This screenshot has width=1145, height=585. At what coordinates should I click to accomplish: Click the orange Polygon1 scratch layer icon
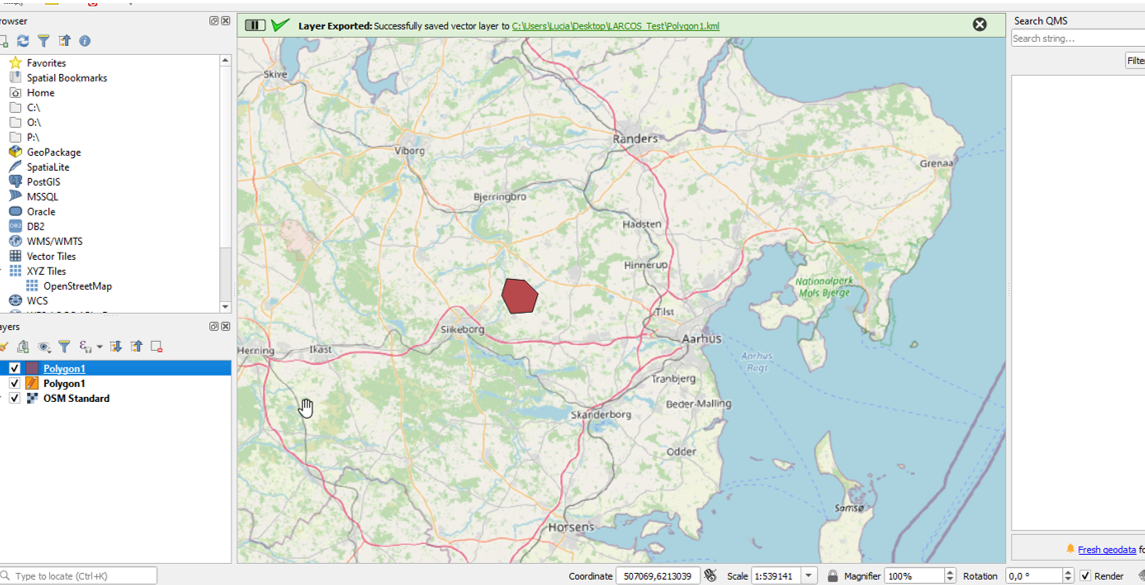coord(31,383)
